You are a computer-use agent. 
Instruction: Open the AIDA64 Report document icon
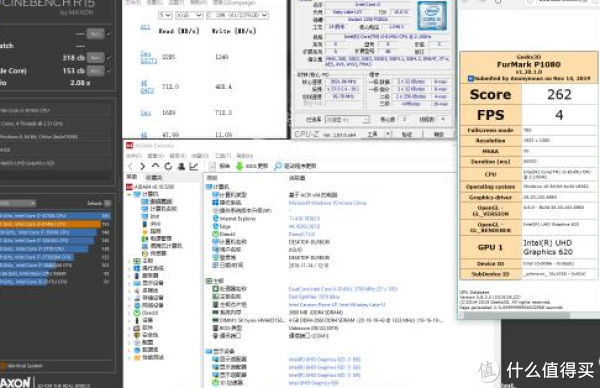212,166
